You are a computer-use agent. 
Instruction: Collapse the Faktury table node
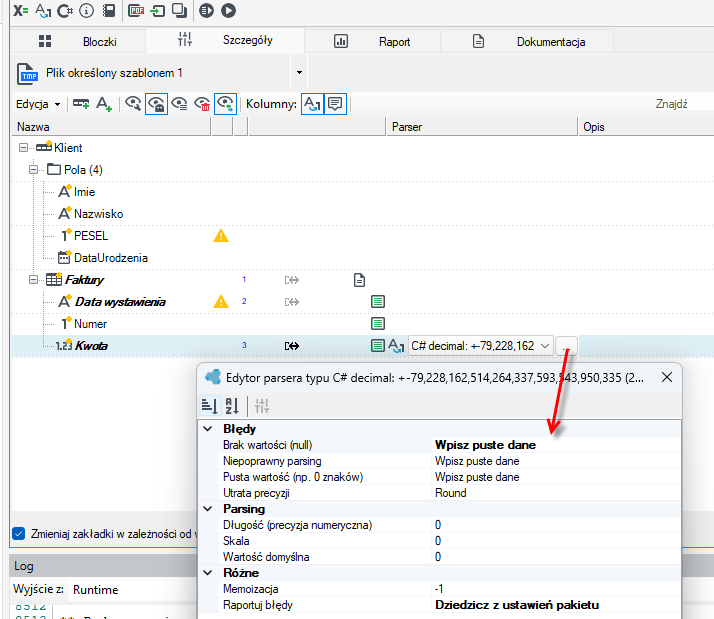click(x=33, y=280)
